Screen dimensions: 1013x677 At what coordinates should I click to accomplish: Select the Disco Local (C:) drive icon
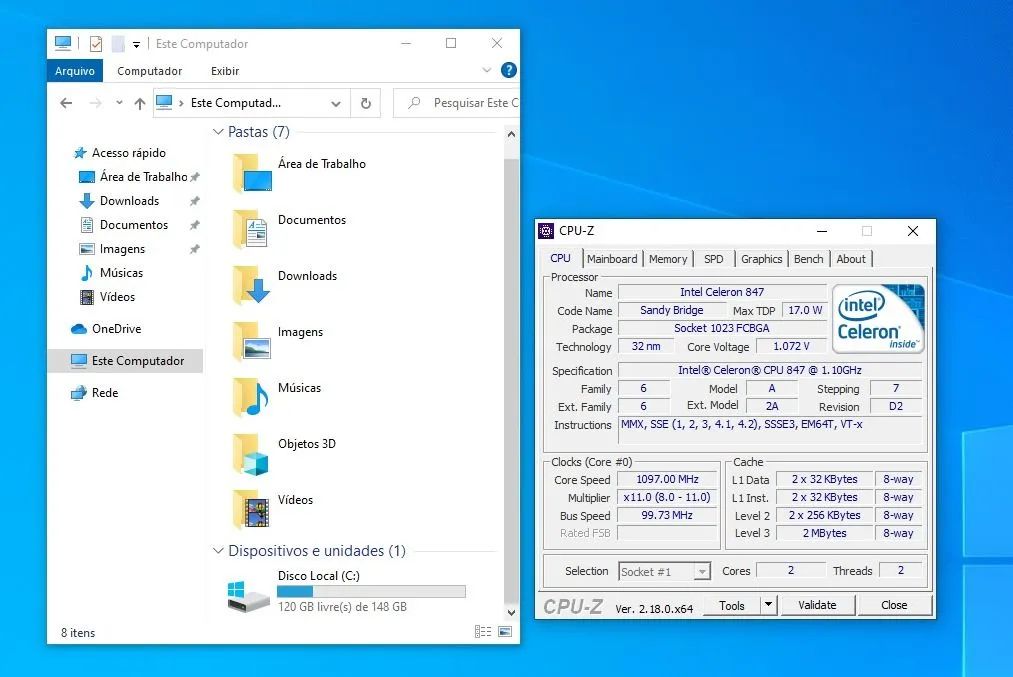(248, 596)
